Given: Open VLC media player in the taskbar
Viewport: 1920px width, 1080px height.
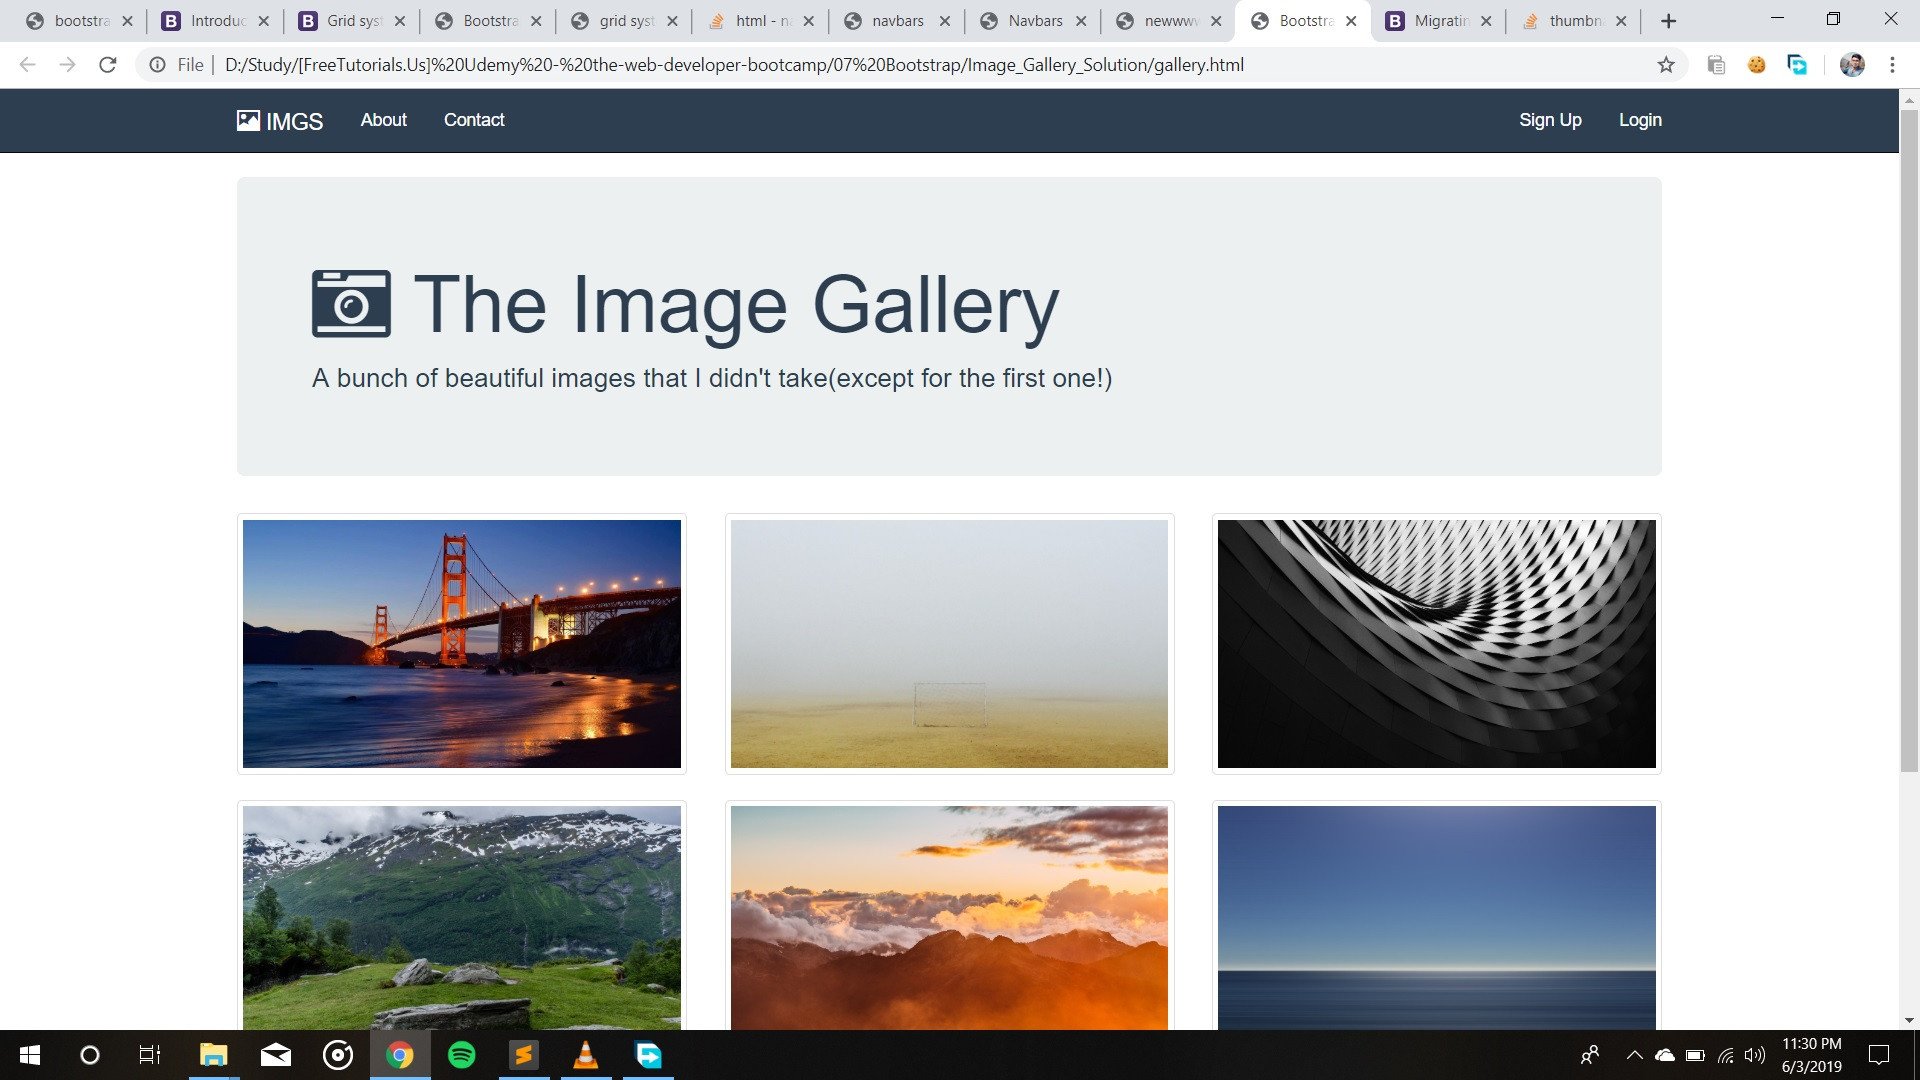Looking at the screenshot, I should tap(586, 1055).
